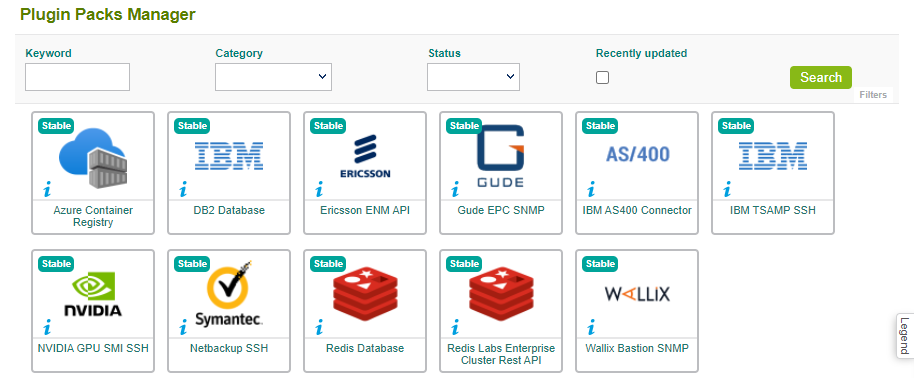This screenshot has width=914, height=378.
Task: Click the Stable badge on Redis Labs Enterprise
Action: tap(465, 264)
